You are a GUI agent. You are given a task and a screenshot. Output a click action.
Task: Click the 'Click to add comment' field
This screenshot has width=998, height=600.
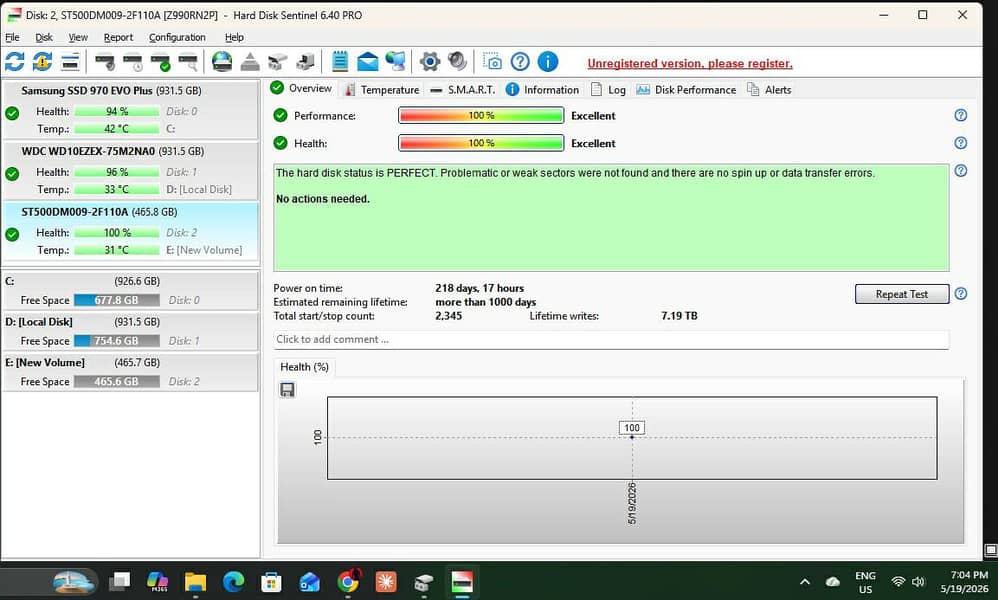(611, 339)
